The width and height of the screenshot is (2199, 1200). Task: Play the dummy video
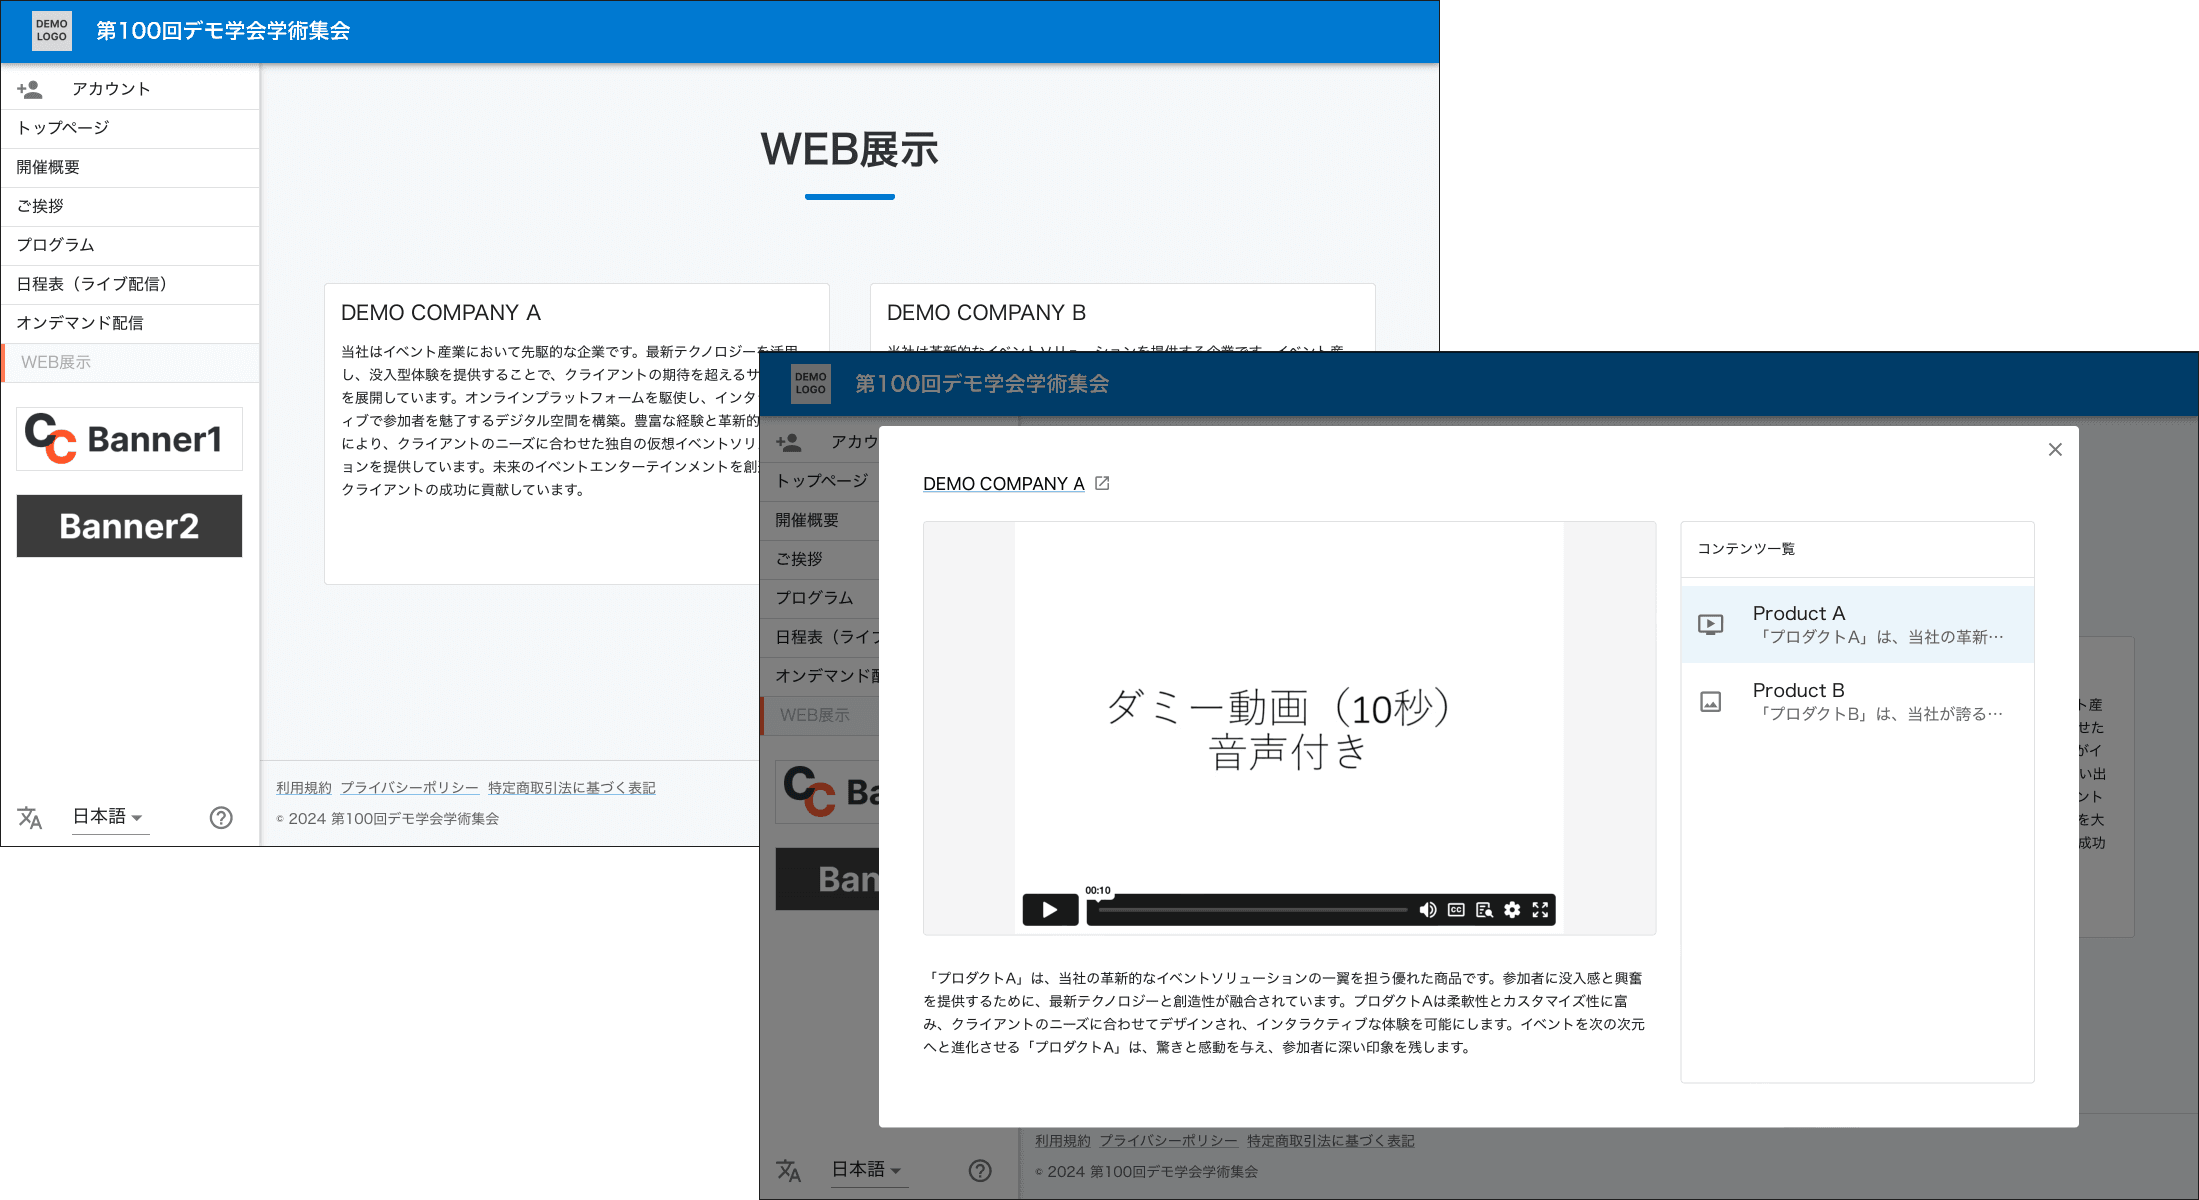pos(1050,910)
